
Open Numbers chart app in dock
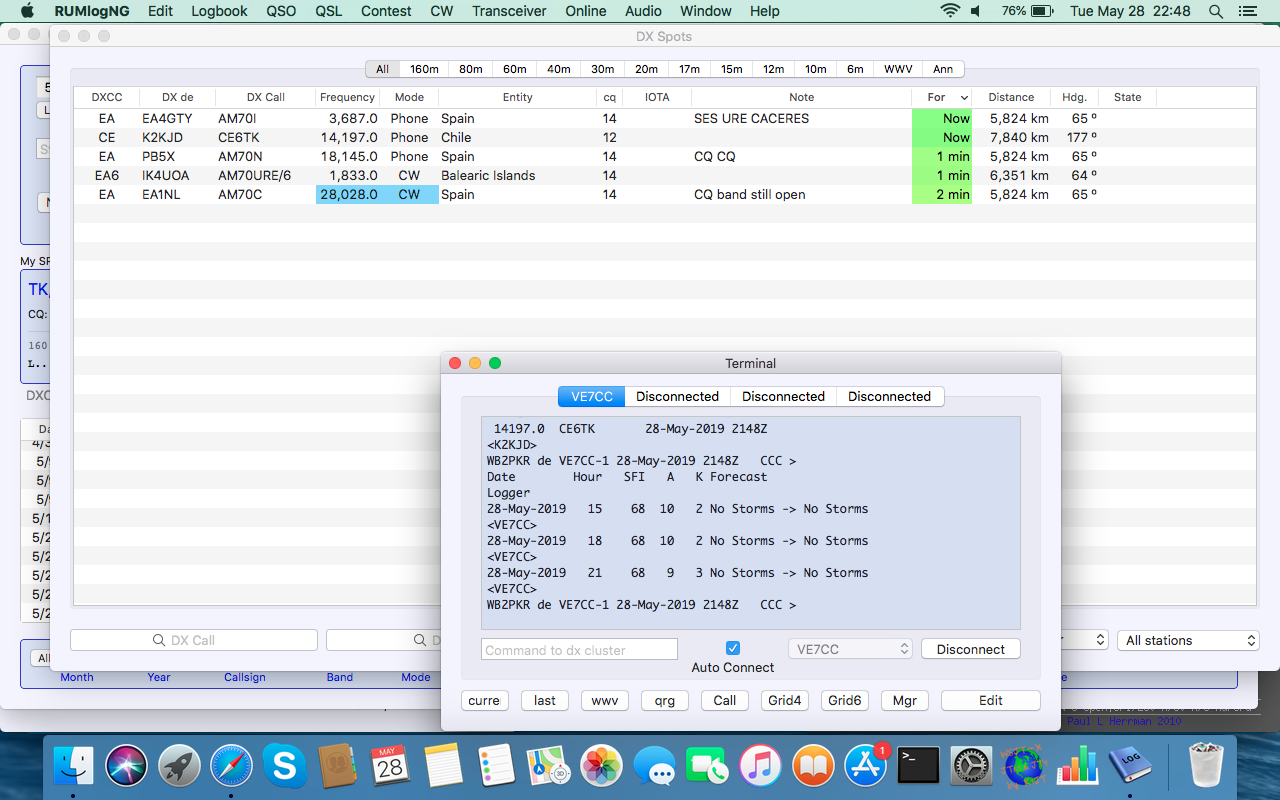(1077, 767)
